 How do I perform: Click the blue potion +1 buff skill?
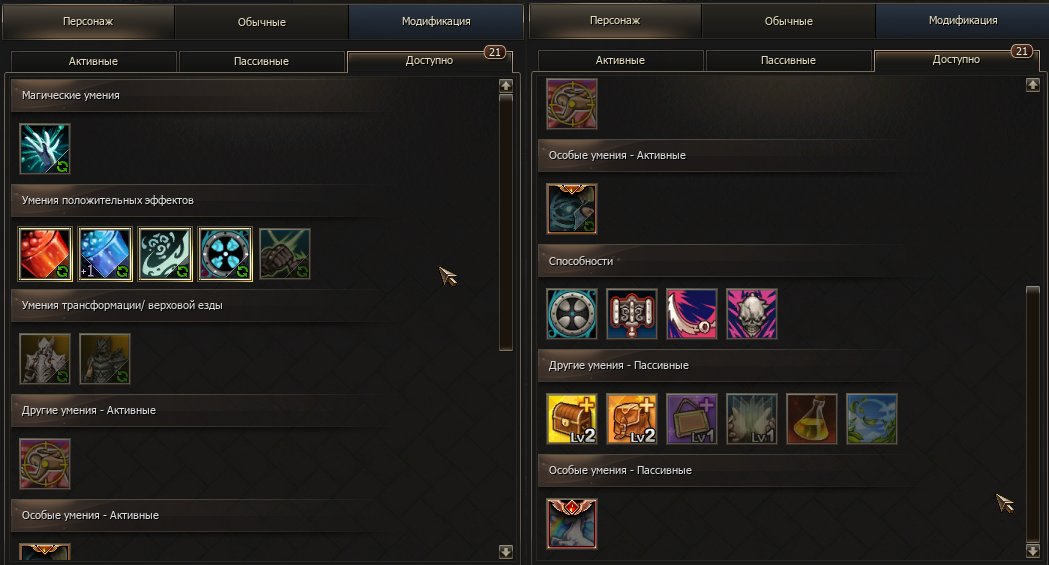(x=105, y=254)
